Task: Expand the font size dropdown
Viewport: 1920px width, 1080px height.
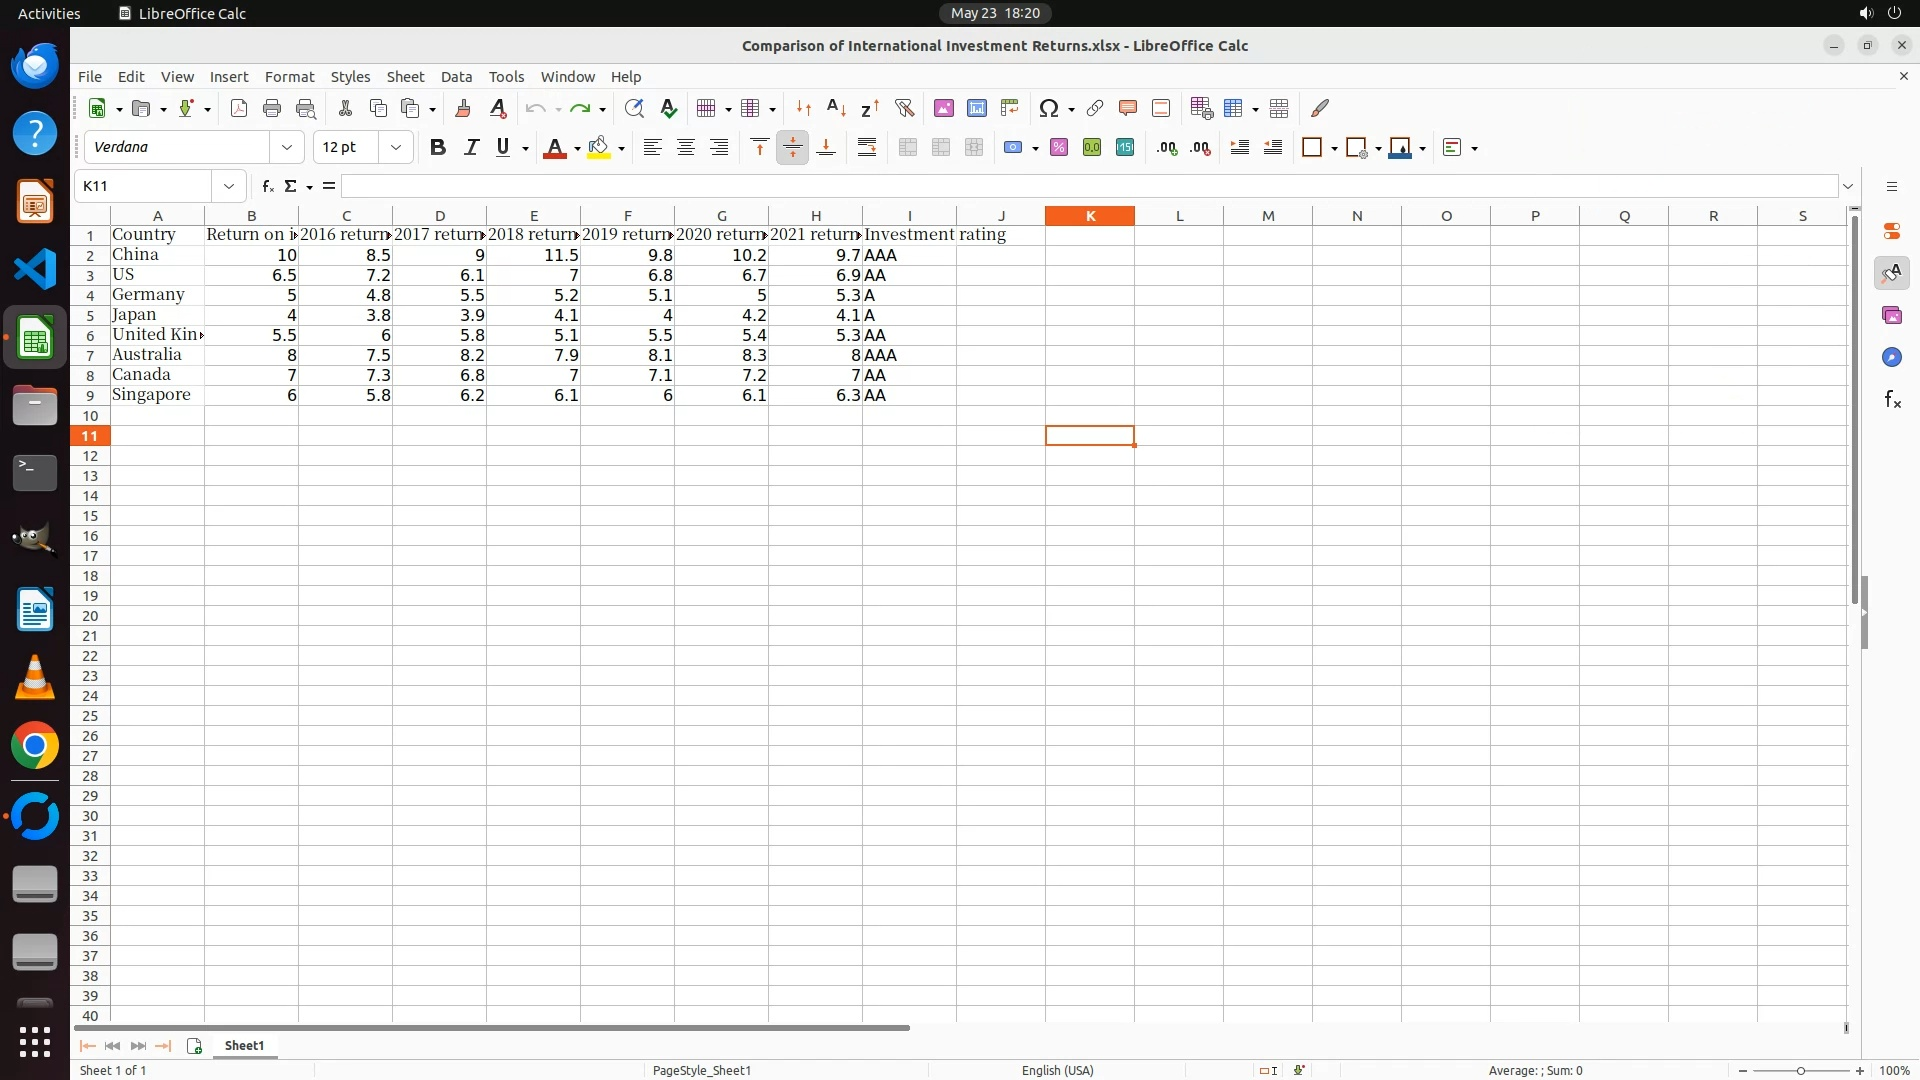Action: 396,148
